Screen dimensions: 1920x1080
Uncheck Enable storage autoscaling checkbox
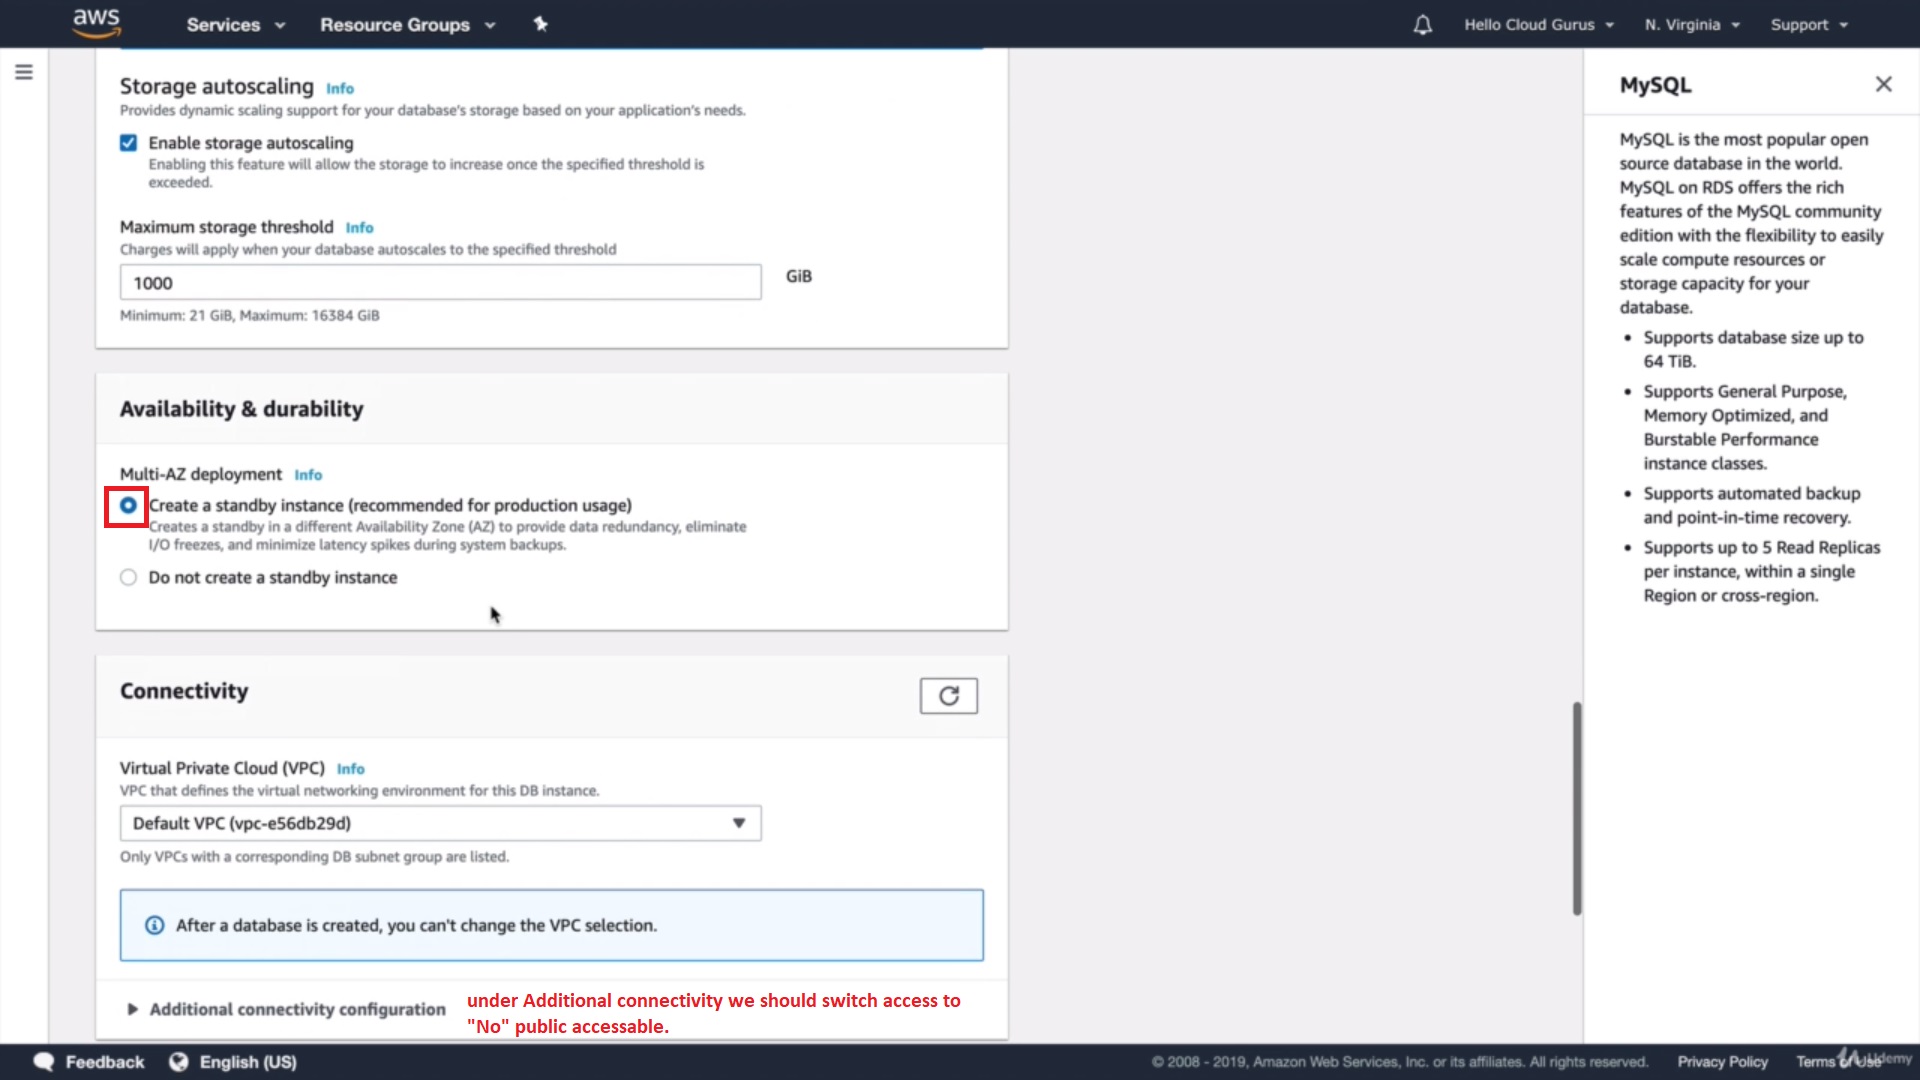pyautogui.click(x=128, y=143)
